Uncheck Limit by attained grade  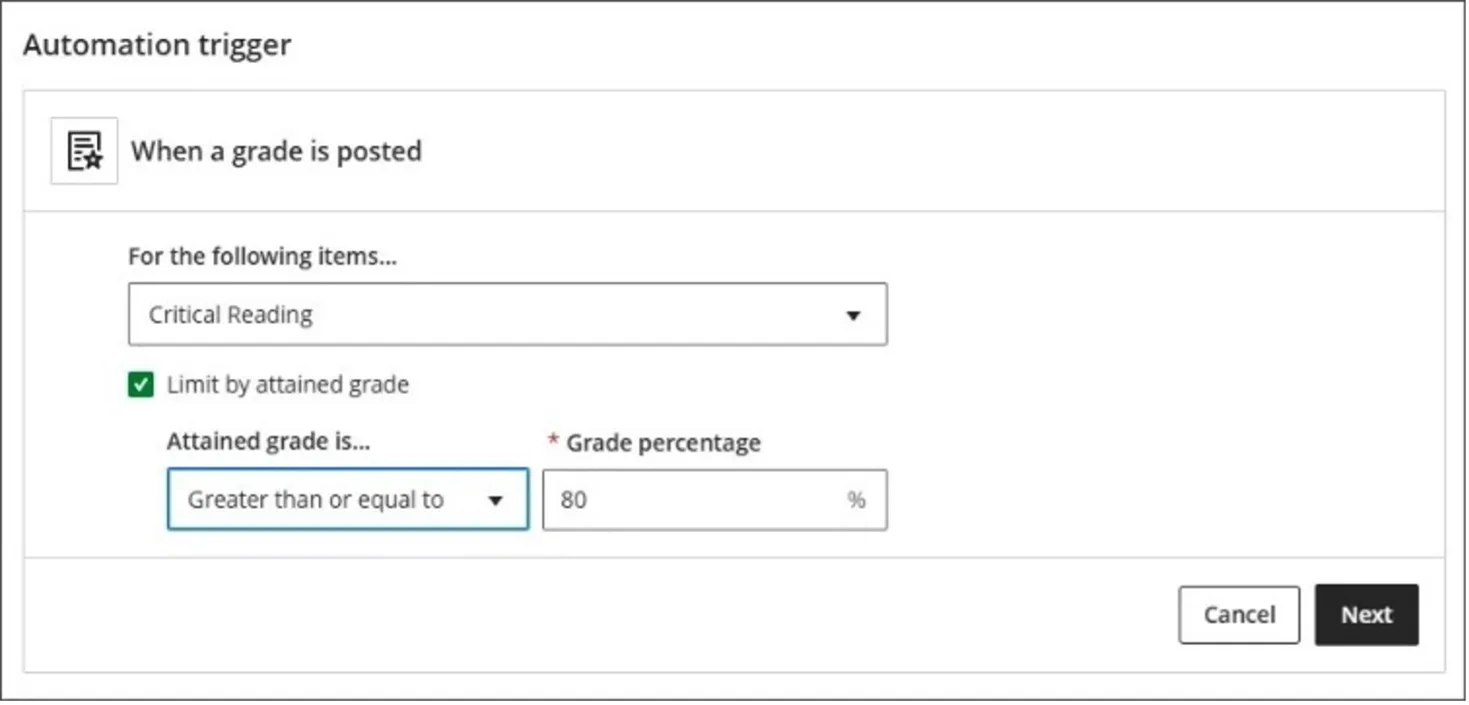(x=141, y=385)
